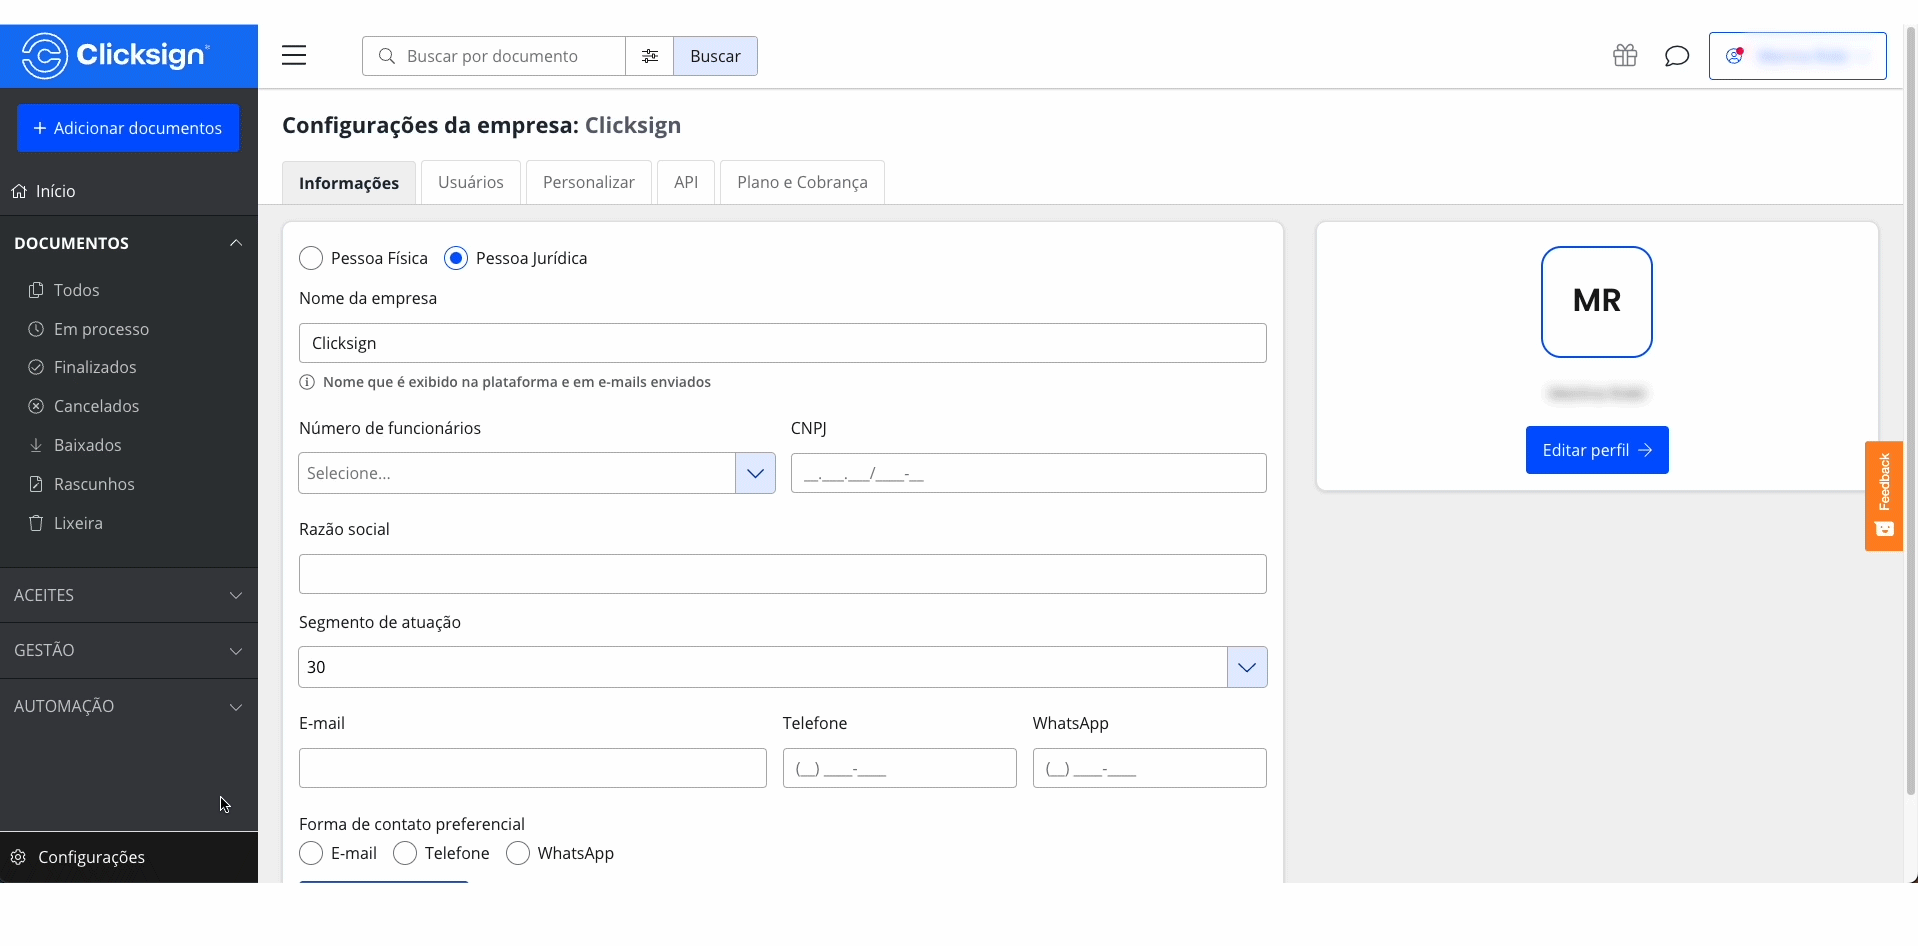The image size is (1918, 946).
Task: Focus the Buscar por documento field
Action: point(494,56)
